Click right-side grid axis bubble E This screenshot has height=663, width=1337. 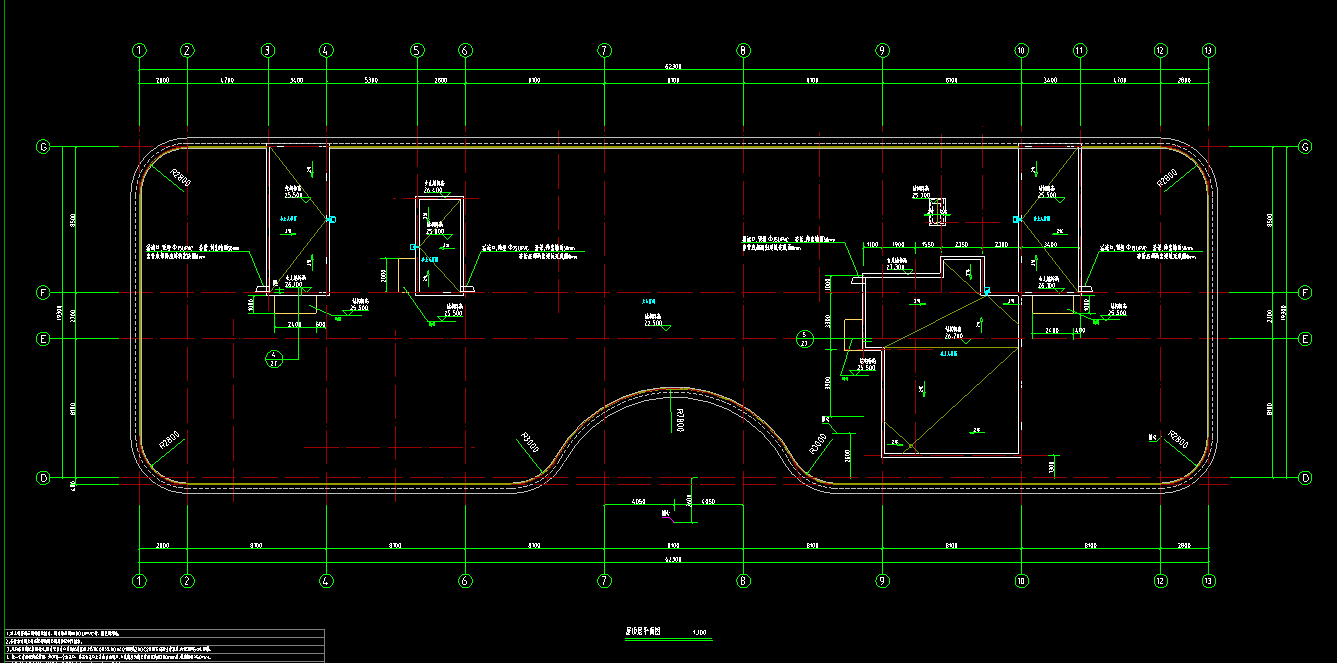[x=1305, y=339]
